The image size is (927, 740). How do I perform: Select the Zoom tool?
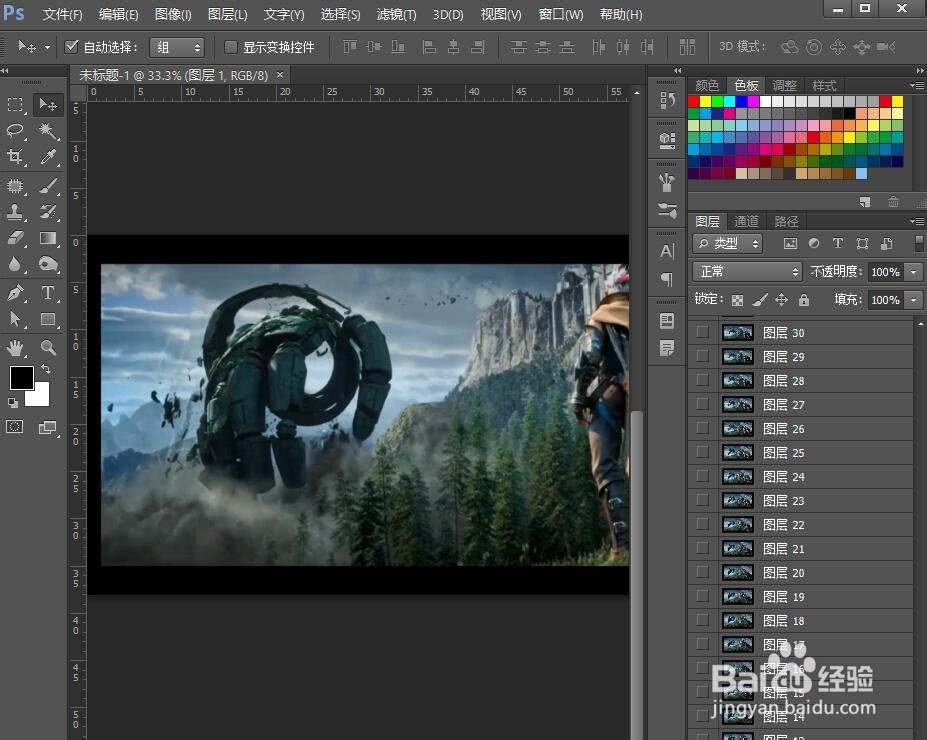pos(48,348)
